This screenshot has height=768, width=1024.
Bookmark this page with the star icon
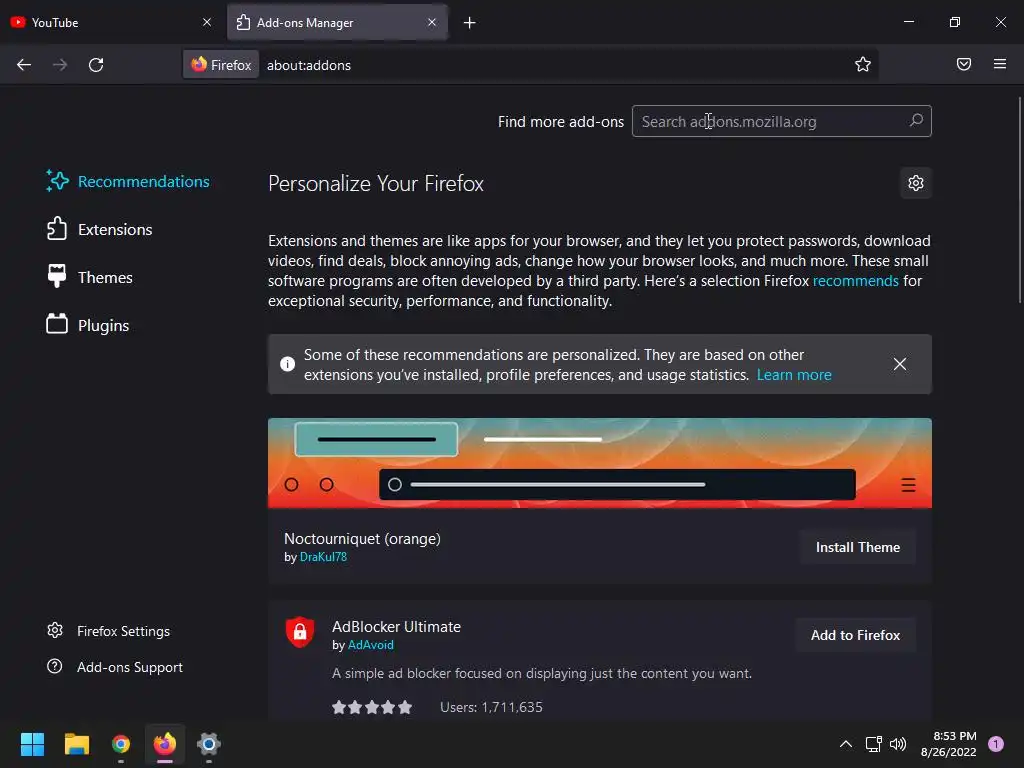[863, 64]
